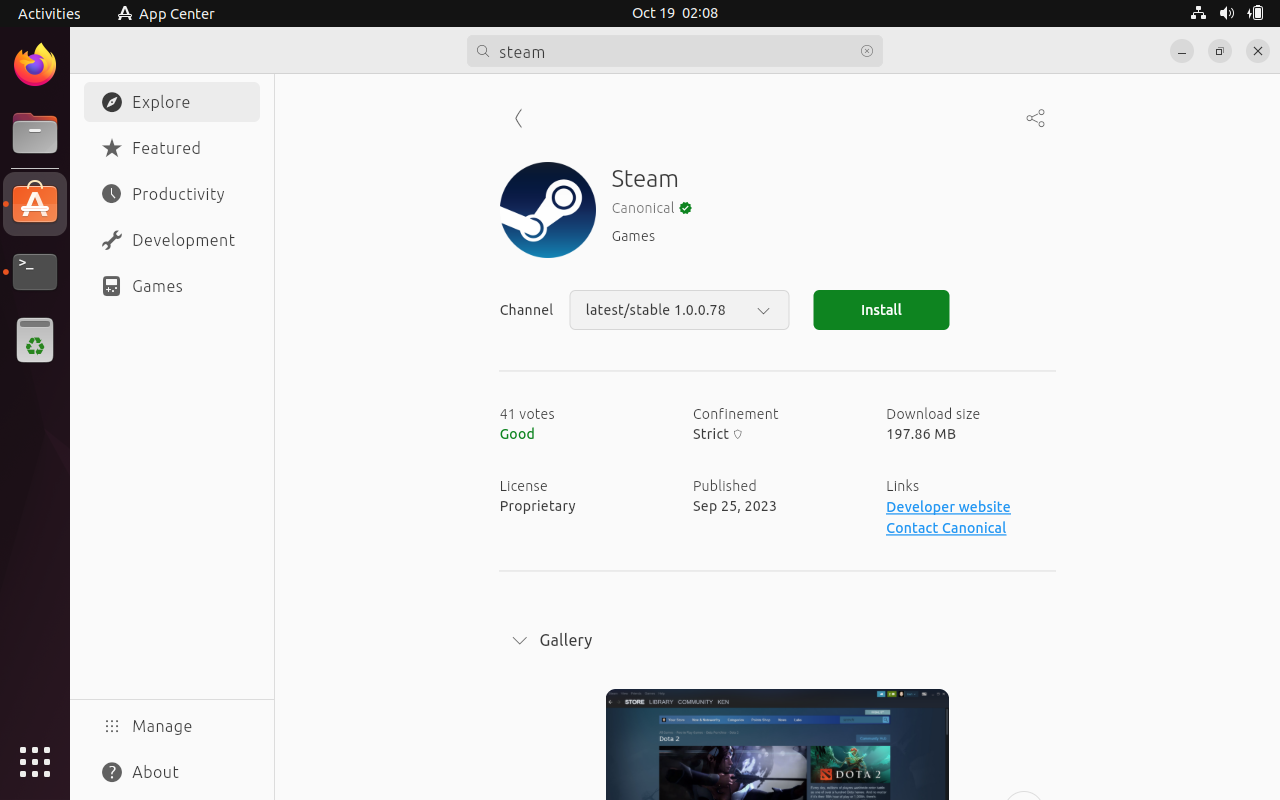
Task: Click the verified badge next to Canonical
Action: [686, 208]
